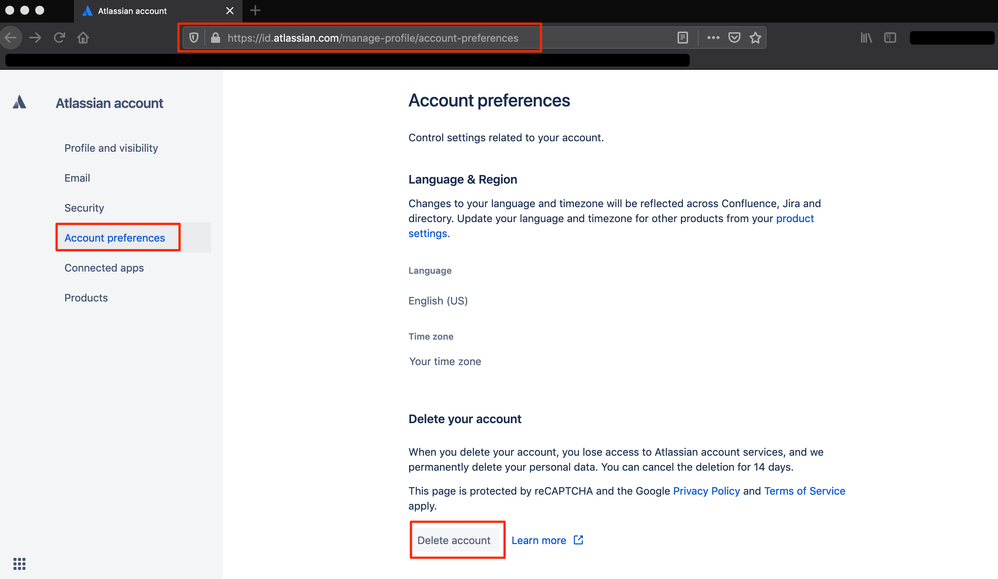Open Connected apps section
This screenshot has height=579, width=998.
[x=104, y=268]
